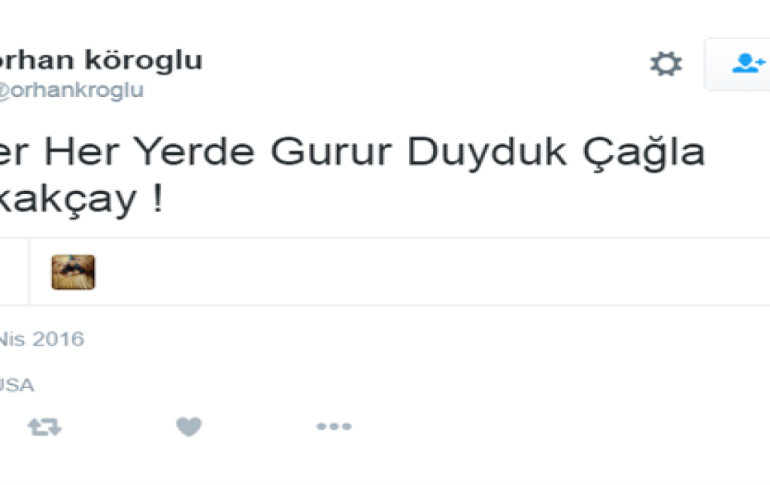Like the tweet with the heart icon

pos(189,427)
